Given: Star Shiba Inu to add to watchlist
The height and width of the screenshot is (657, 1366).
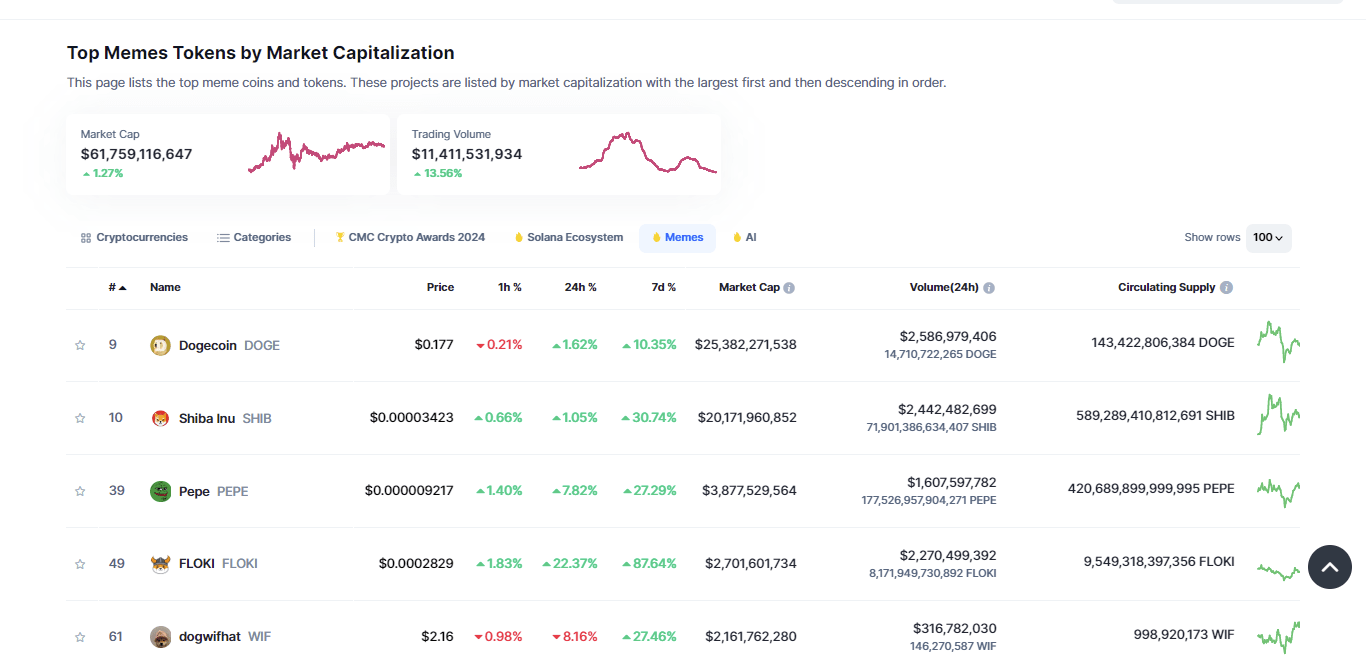Looking at the screenshot, I should [x=80, y=418].
